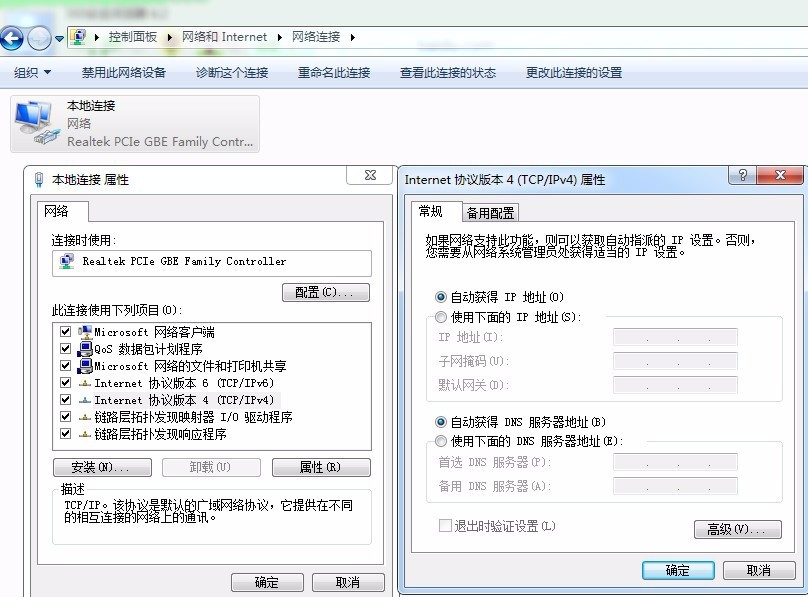The image size is (808, 597).
Task: Click the Realtek adapter icon in 连接时使用
Action: click(66, 261)
